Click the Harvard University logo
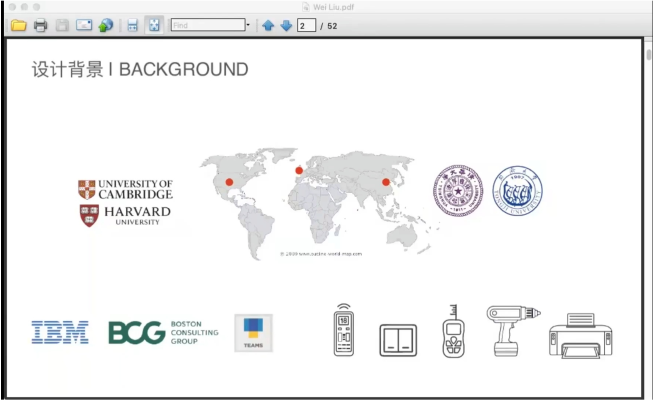 pos(125,215)
